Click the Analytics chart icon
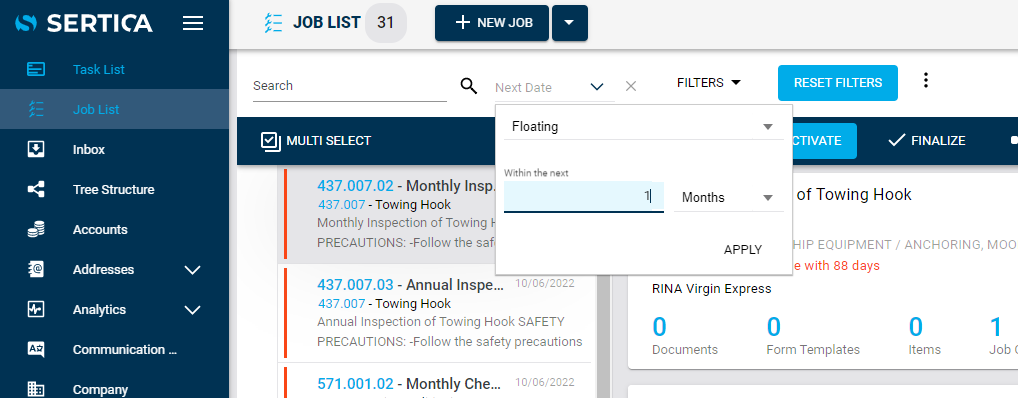Screen dimensions: 1018x398 pos(36,310)
